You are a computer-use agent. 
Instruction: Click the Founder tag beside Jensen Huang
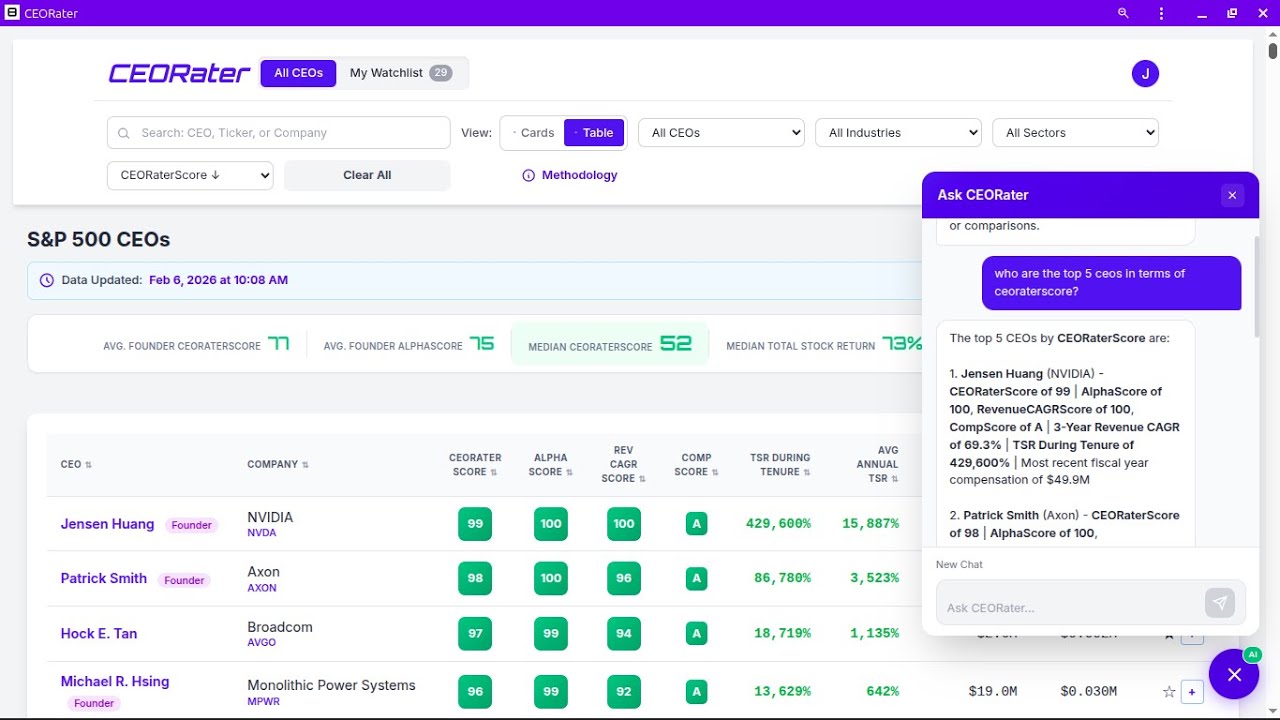click(192, 525)
